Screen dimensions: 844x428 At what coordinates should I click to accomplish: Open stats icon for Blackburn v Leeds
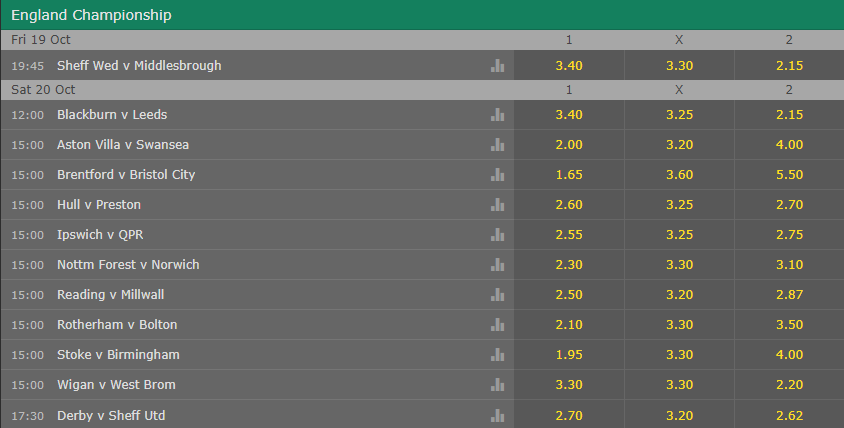tap(497, 115)
